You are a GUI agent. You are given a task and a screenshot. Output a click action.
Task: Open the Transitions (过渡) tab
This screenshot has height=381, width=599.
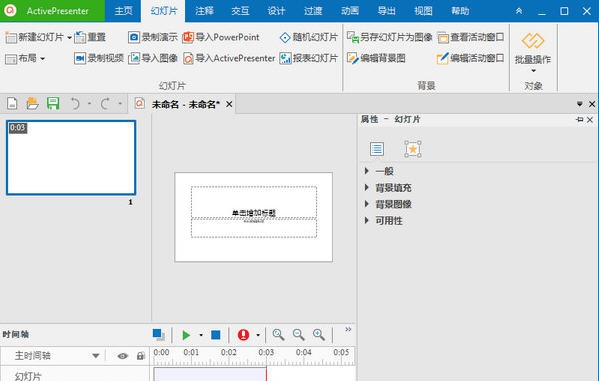pos(313,11)
